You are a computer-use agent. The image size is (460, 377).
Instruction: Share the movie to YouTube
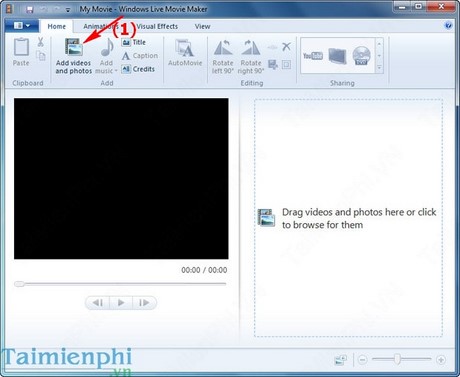tap(313, 56)
